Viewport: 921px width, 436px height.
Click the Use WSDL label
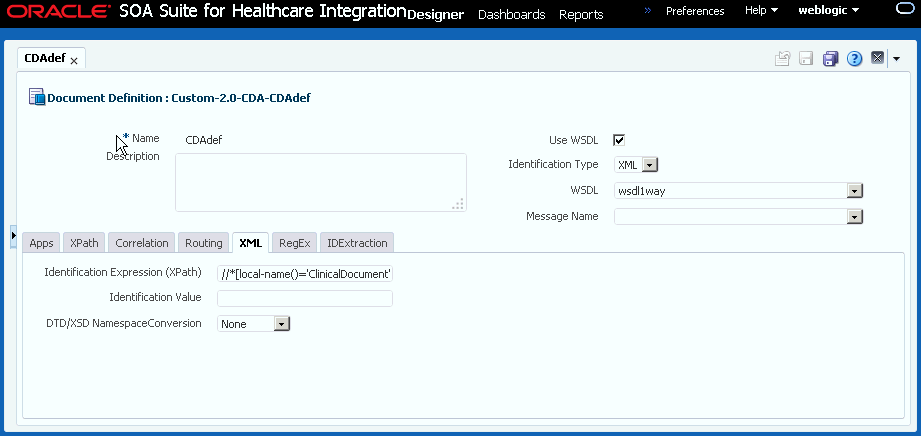click(x=573, y=140)
